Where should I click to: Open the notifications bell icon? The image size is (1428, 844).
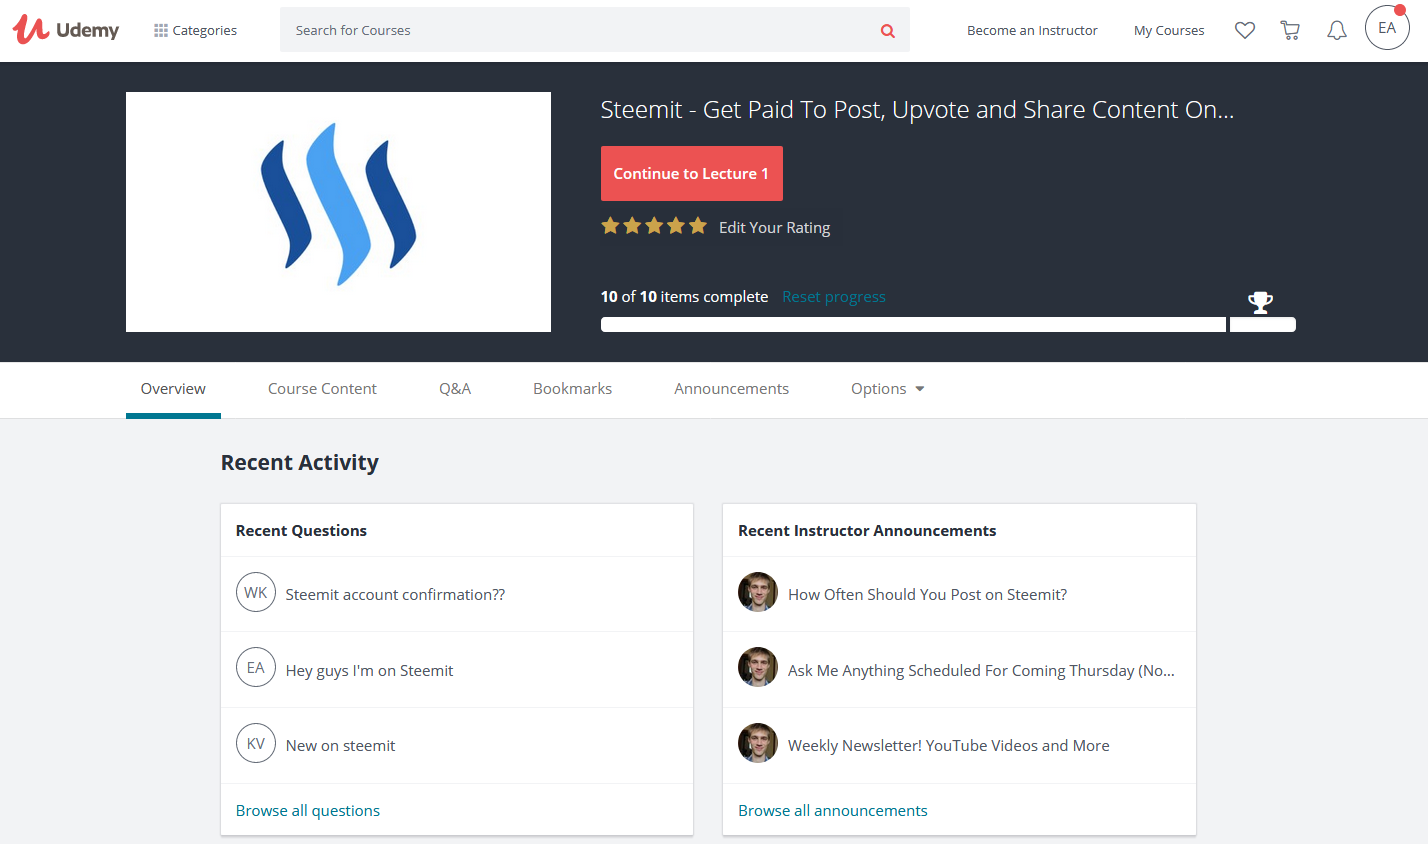(x=1336, y=31)
